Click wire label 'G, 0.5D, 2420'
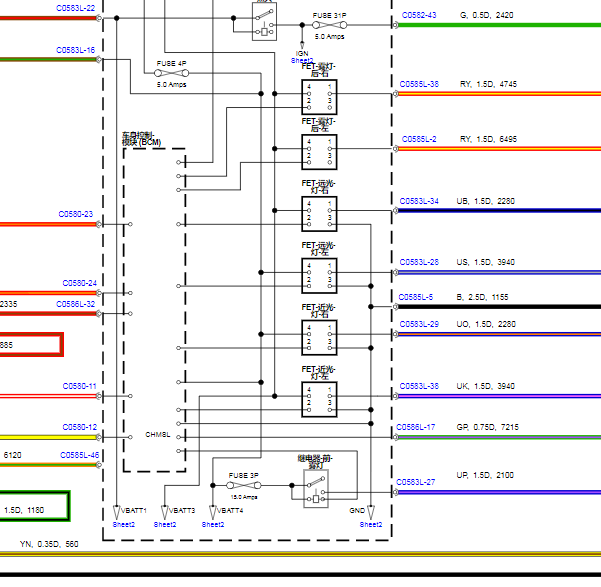This screenshot has height=587, width=601. [486, 15]
